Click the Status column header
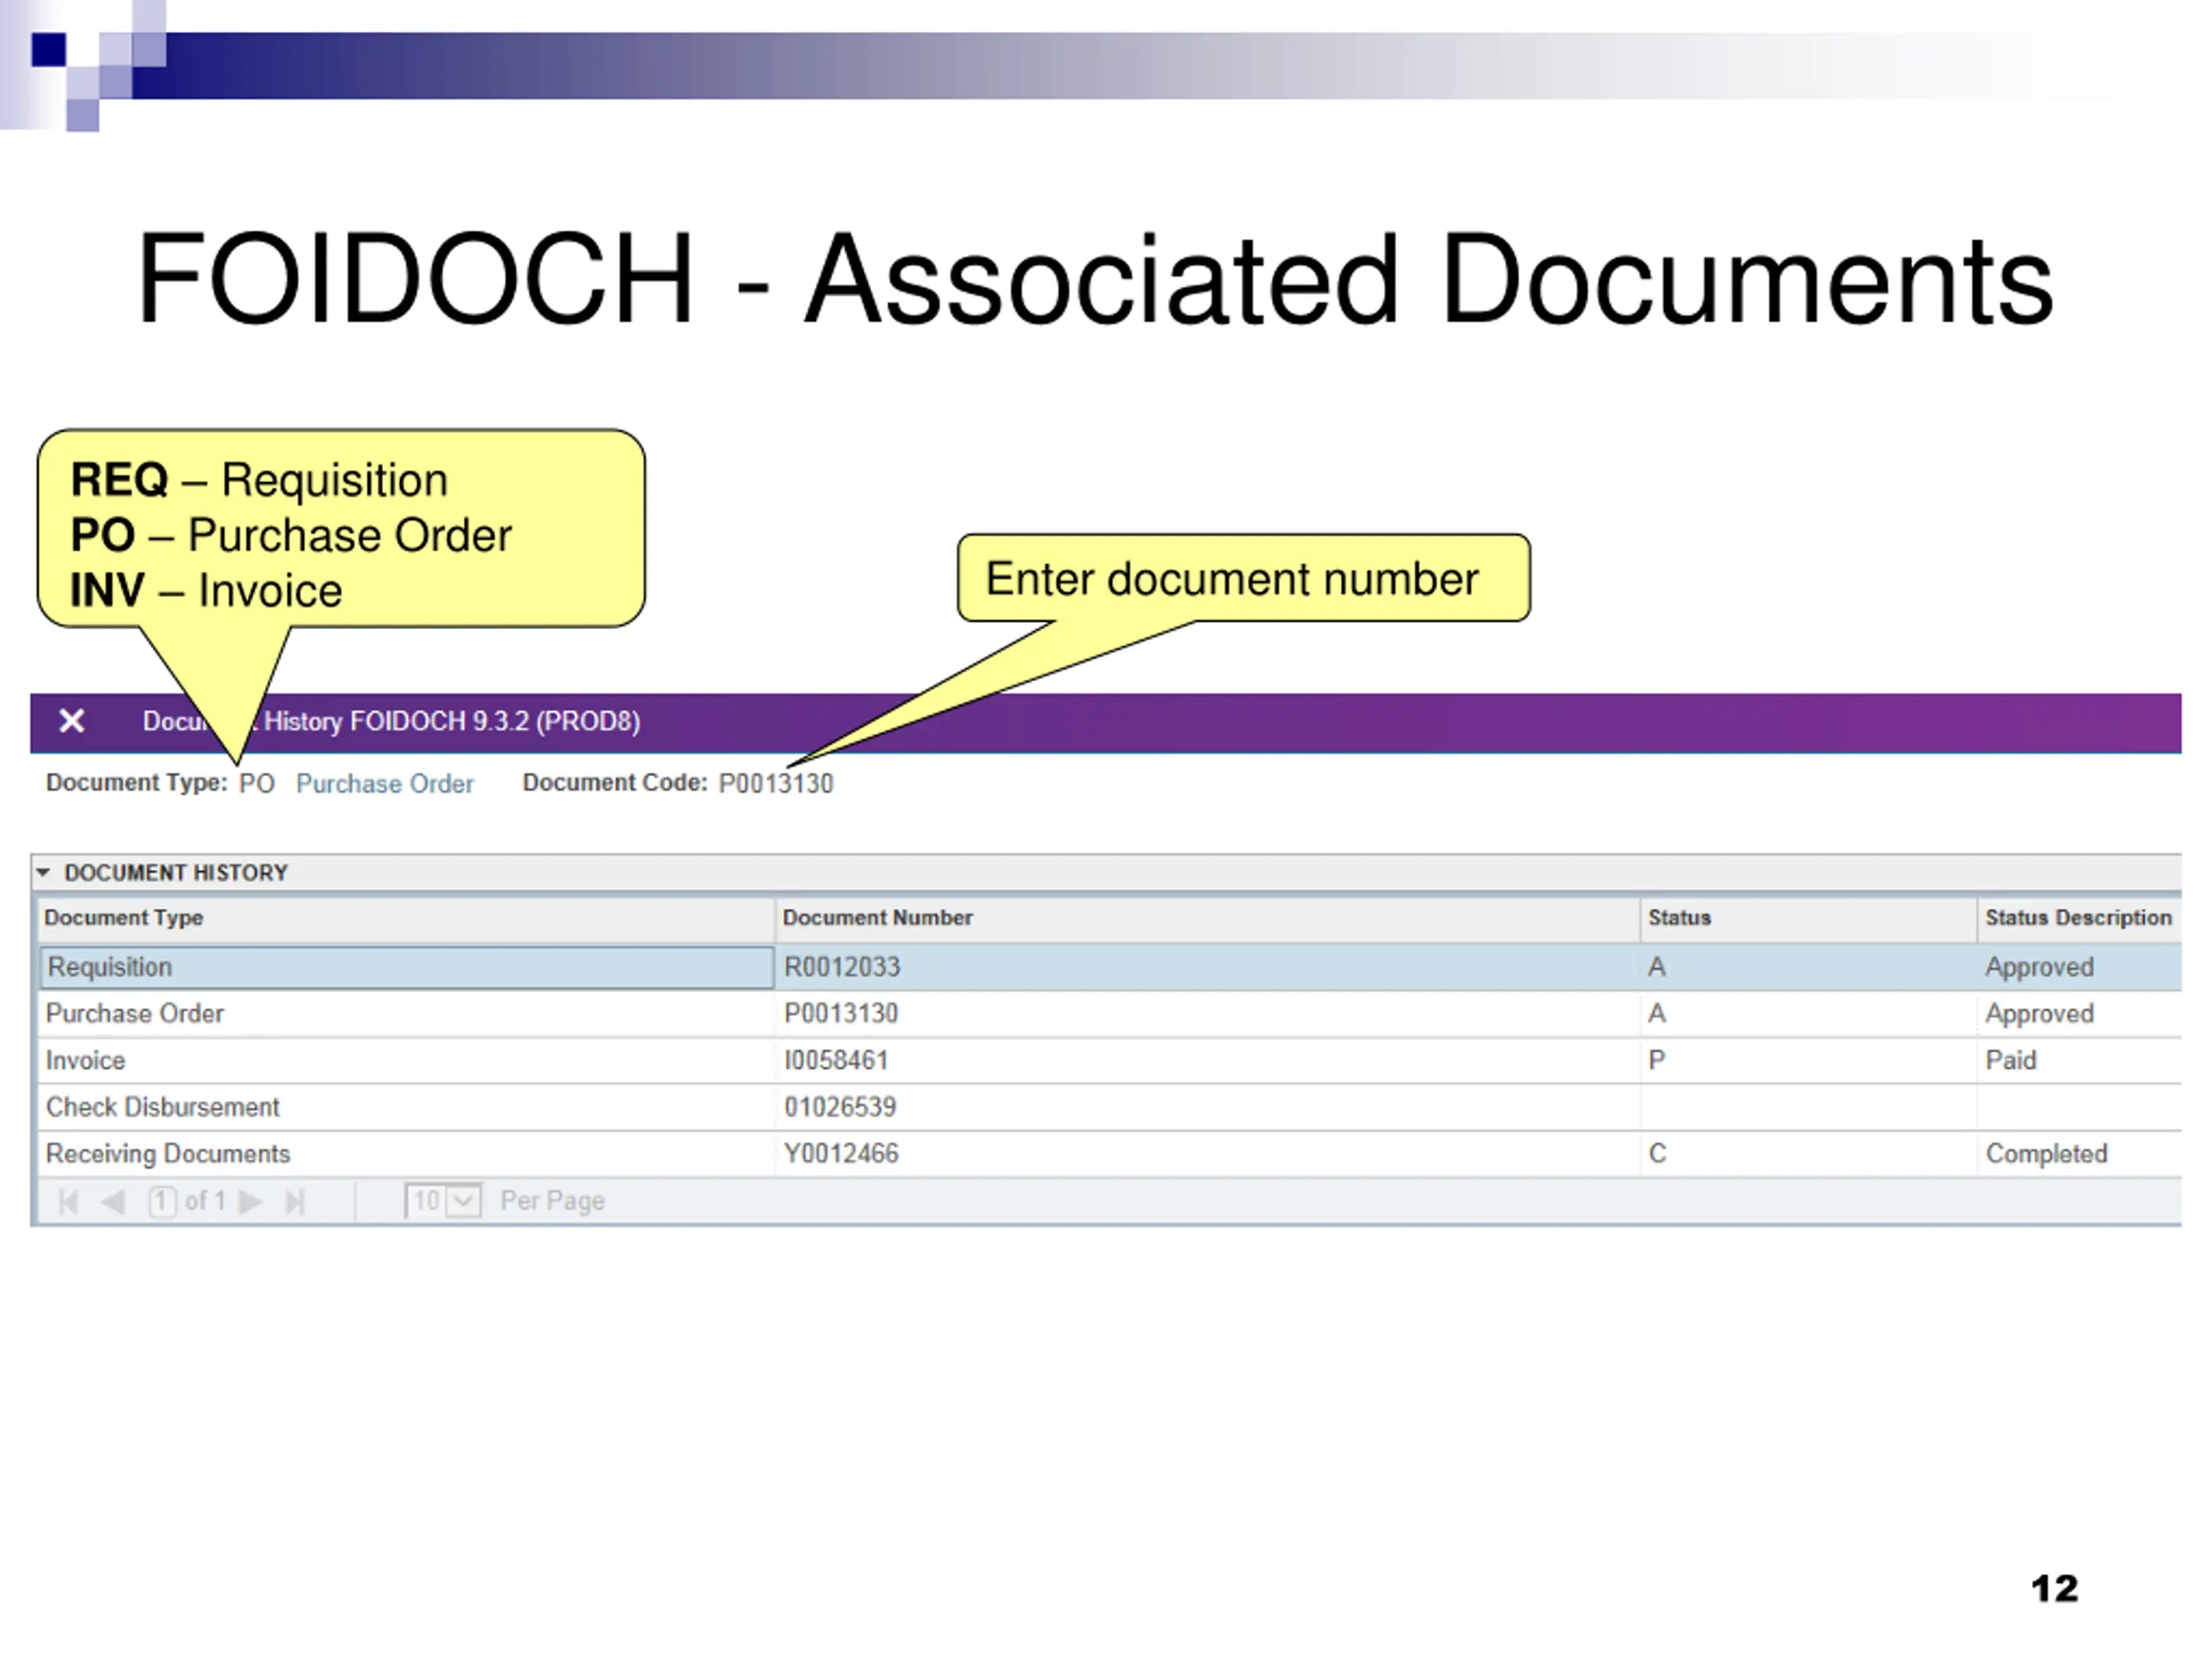The image size is (2212, 1659). pos(1808,918)
